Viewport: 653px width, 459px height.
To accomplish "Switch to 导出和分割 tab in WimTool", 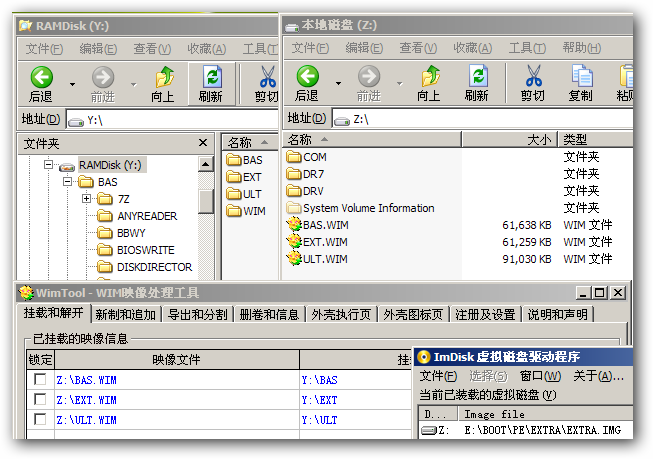I will tap(197, 314).
